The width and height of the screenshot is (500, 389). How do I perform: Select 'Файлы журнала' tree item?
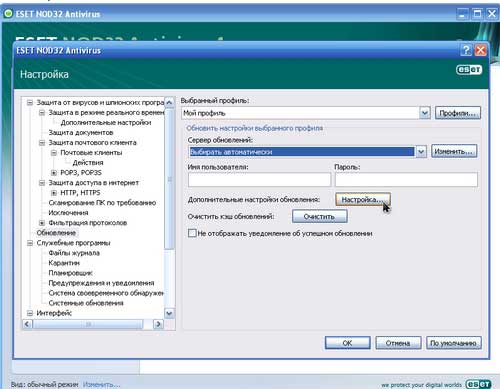(x=74, y=253)
